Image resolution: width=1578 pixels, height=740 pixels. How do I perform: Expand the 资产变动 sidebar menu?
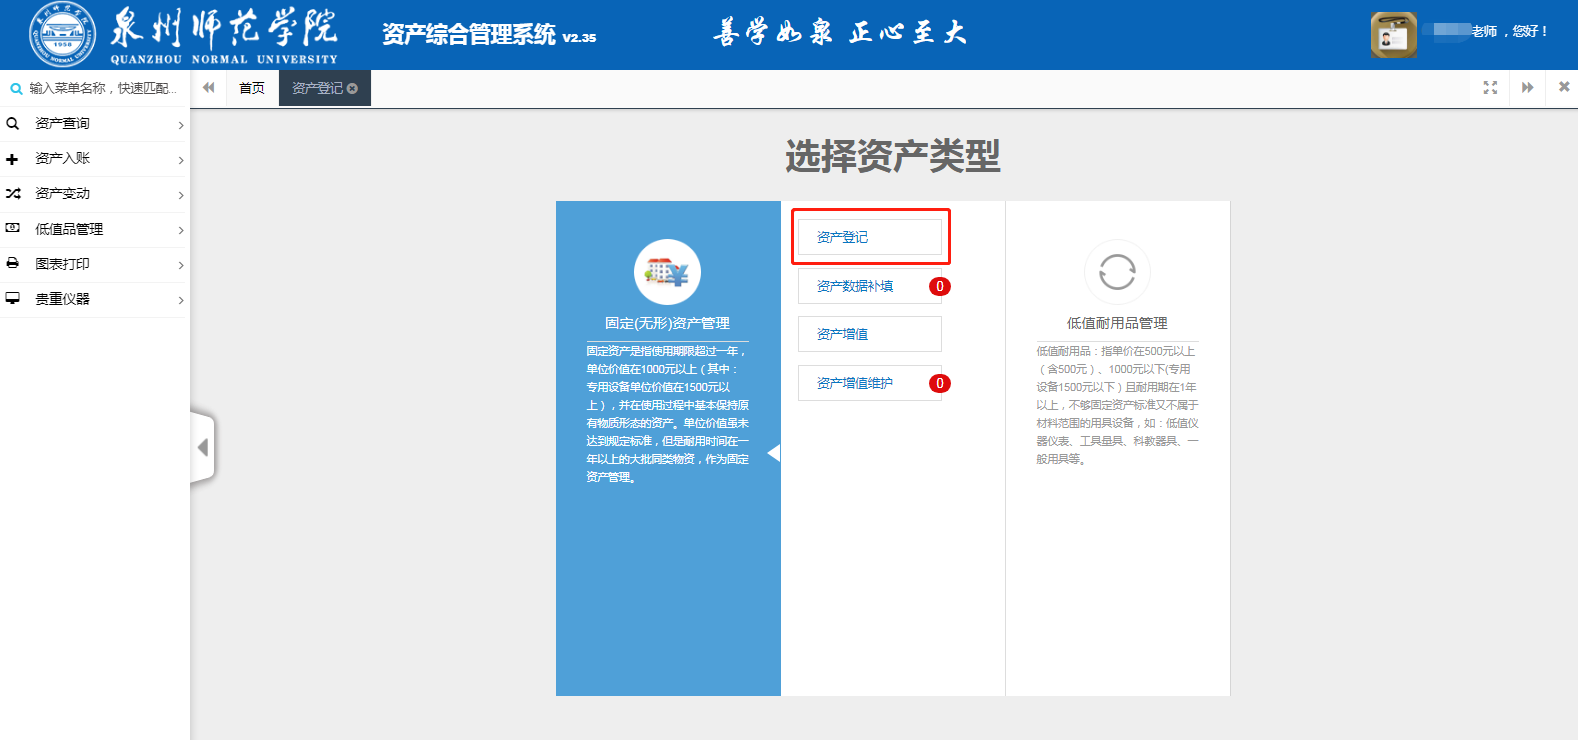coord(94,194)
